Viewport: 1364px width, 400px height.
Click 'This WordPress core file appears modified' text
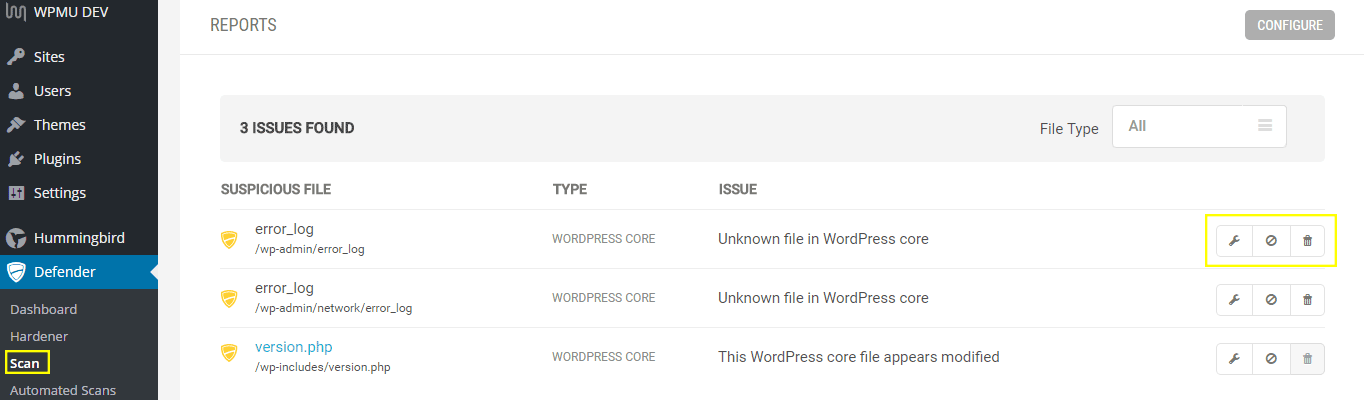point(859,356)
